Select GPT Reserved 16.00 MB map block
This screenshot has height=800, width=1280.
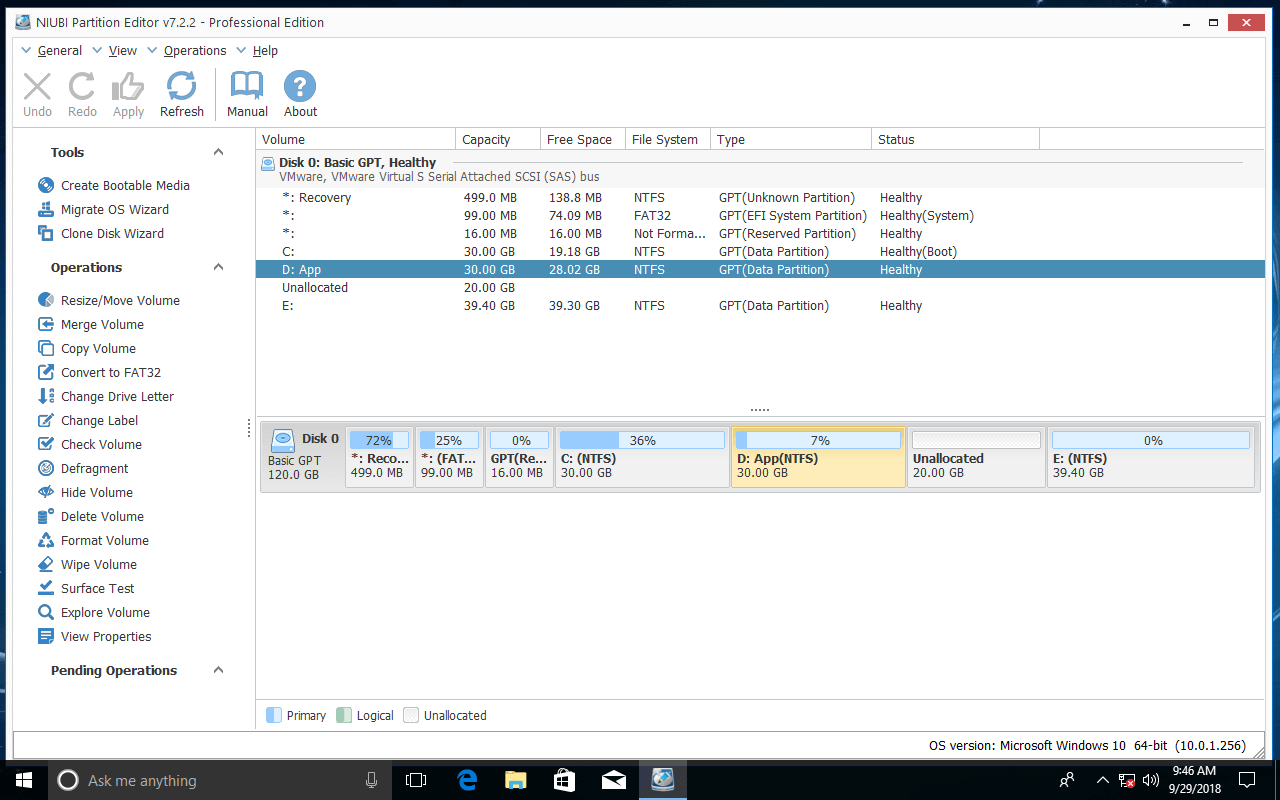click(x=520, y=457)
